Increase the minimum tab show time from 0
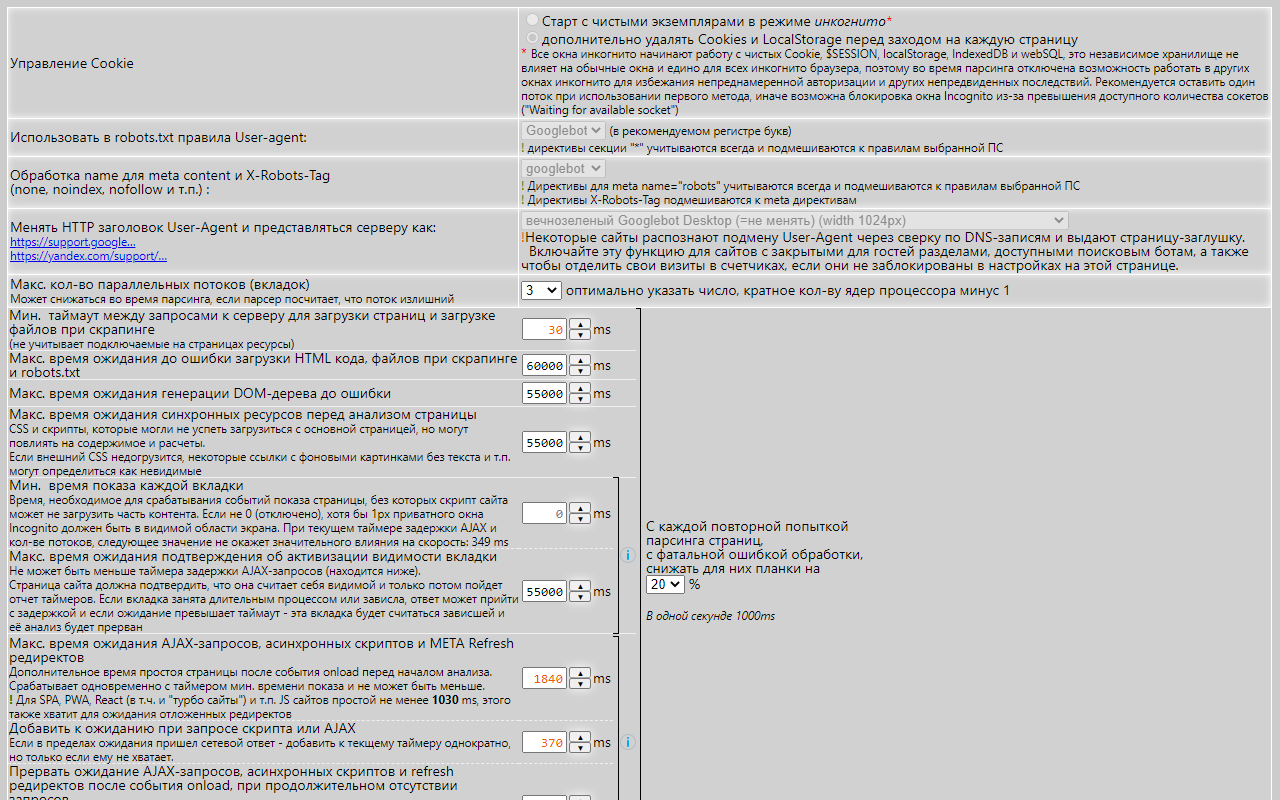The image size is (1280, 800). [579, 508]
